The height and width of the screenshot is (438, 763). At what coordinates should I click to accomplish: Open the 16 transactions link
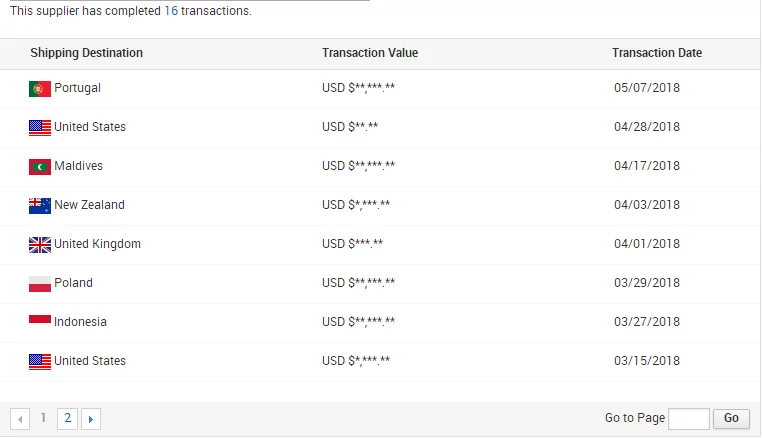(x=171, y=11)
